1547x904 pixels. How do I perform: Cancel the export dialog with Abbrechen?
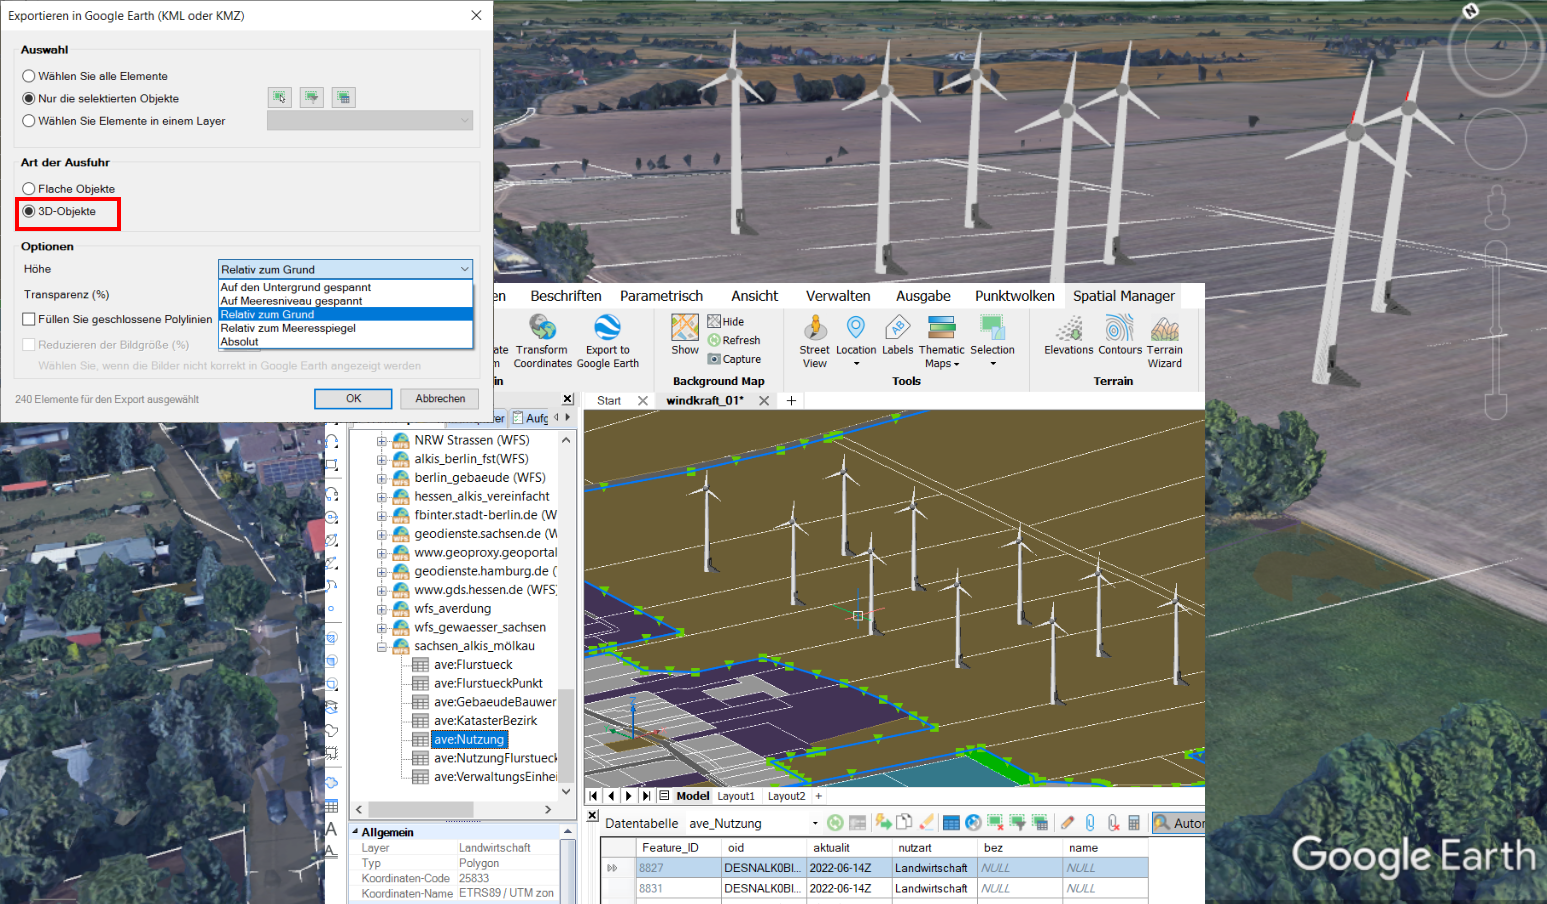[x=439, y=398]
